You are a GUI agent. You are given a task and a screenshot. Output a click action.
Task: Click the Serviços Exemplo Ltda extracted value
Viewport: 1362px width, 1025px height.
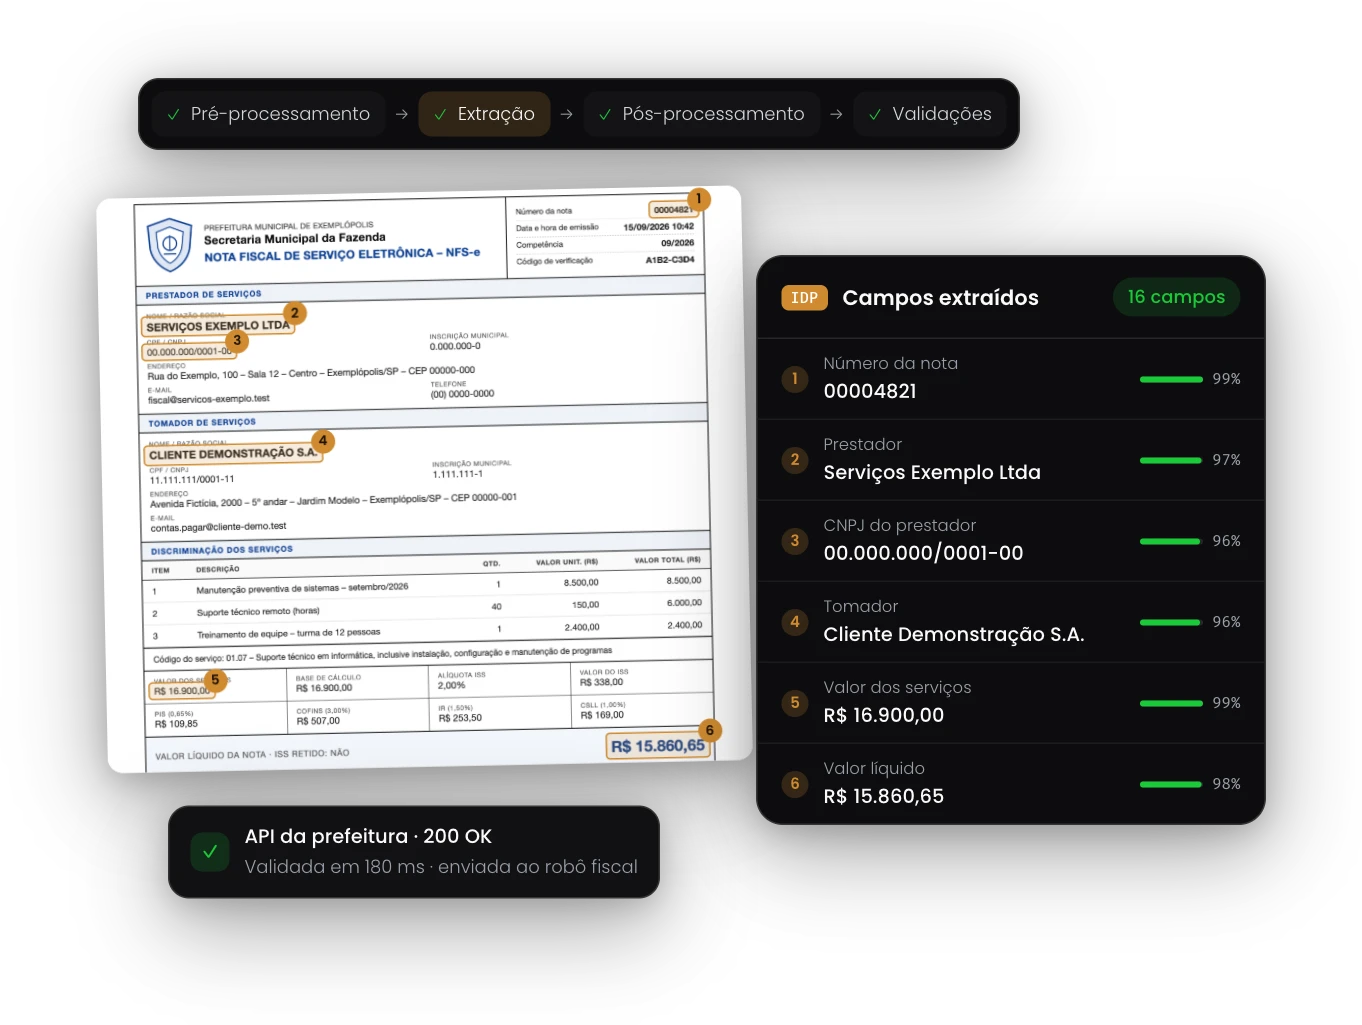pos(932,472)
